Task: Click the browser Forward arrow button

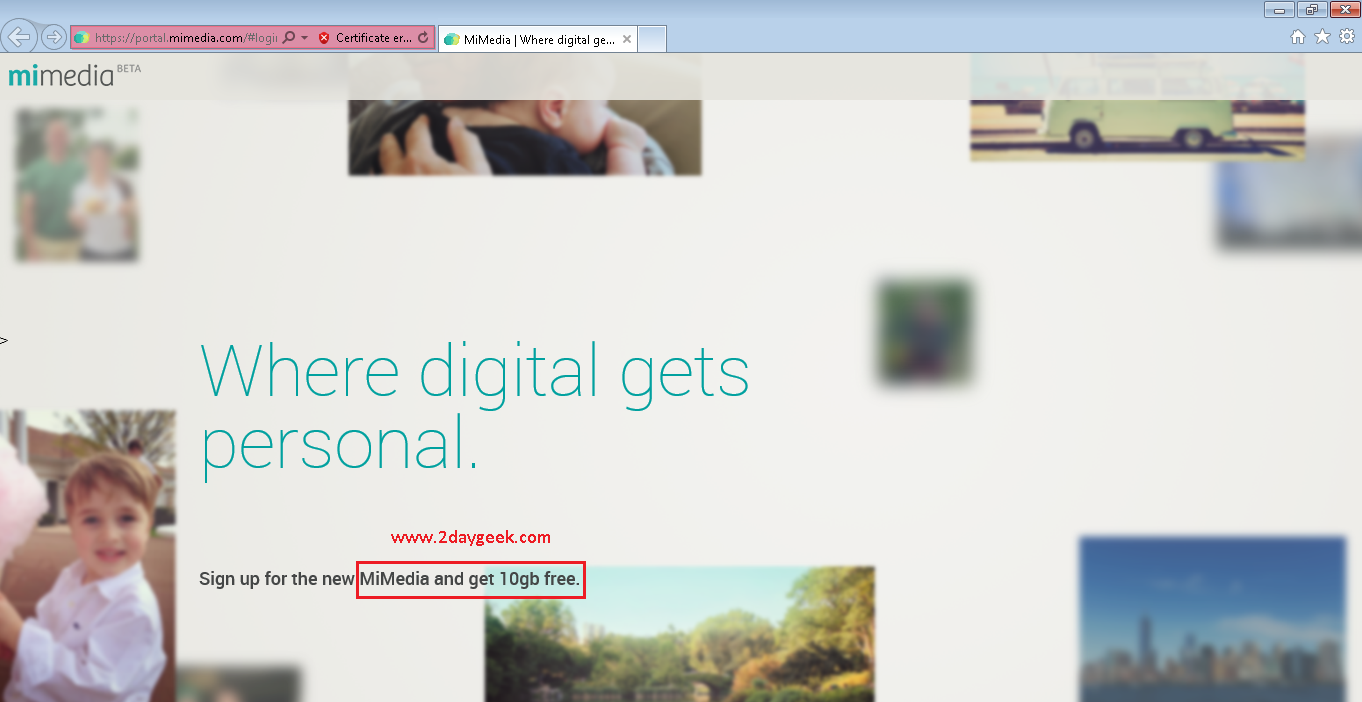Action: click(53, 37)
